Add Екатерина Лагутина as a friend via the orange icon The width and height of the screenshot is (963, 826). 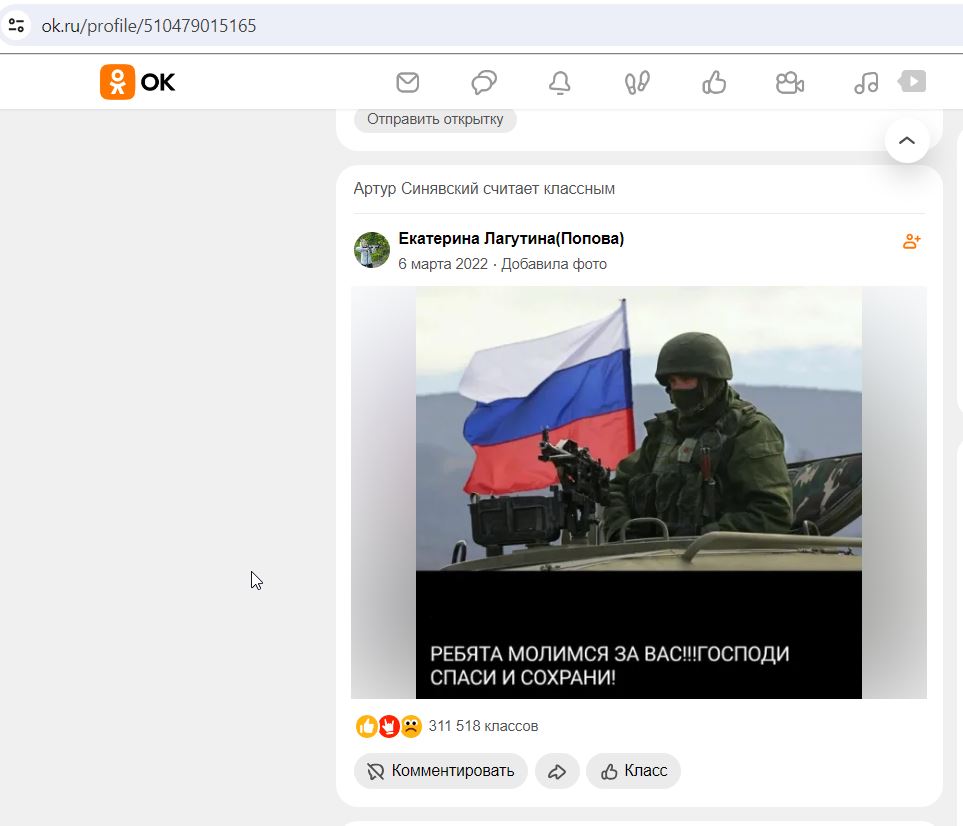pos(911,241)
